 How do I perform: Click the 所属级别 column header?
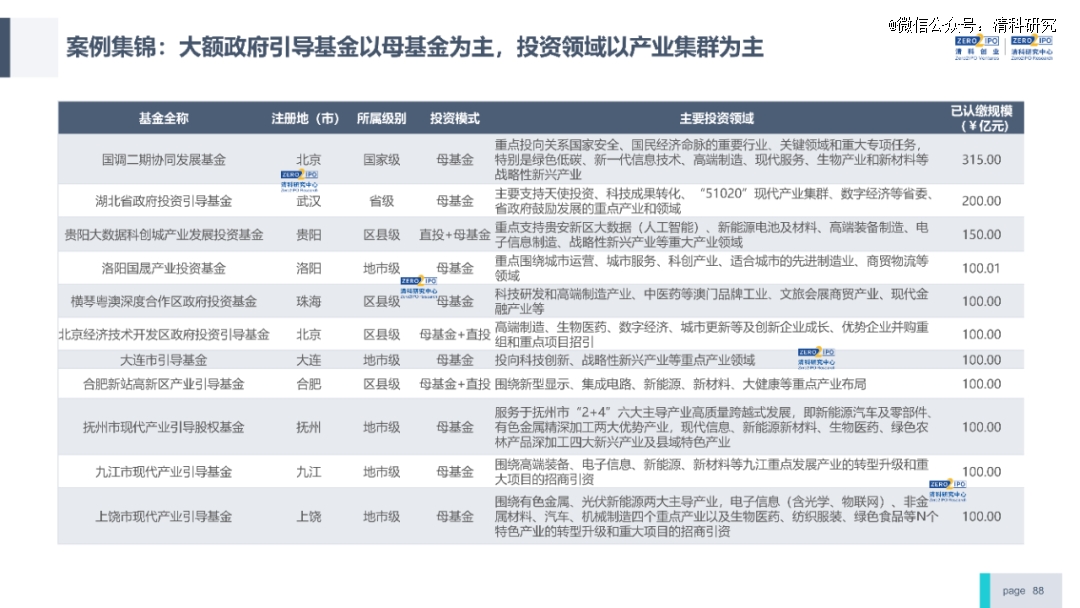click(381, 118)
